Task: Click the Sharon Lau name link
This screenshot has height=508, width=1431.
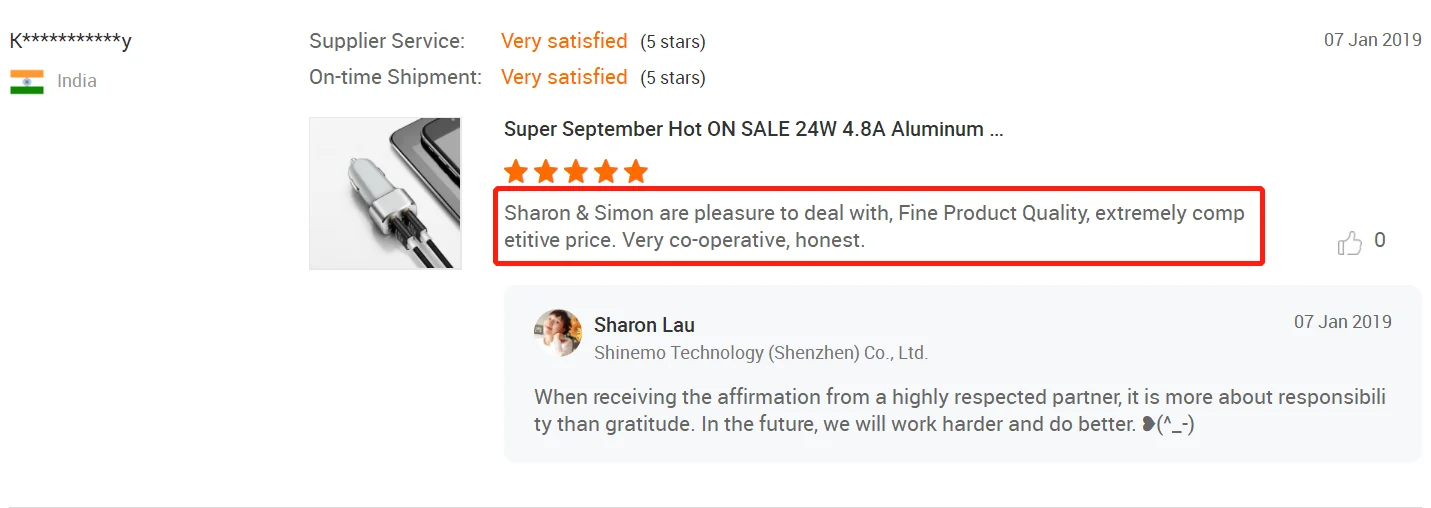Action: (644, 325)
